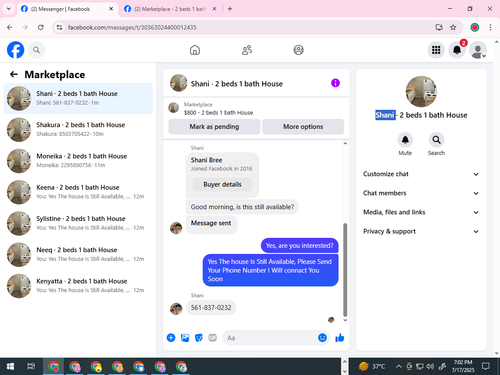Expand the Privacy & support section
Viewport: 500px width, 375px height.
[x=421, y=231]
